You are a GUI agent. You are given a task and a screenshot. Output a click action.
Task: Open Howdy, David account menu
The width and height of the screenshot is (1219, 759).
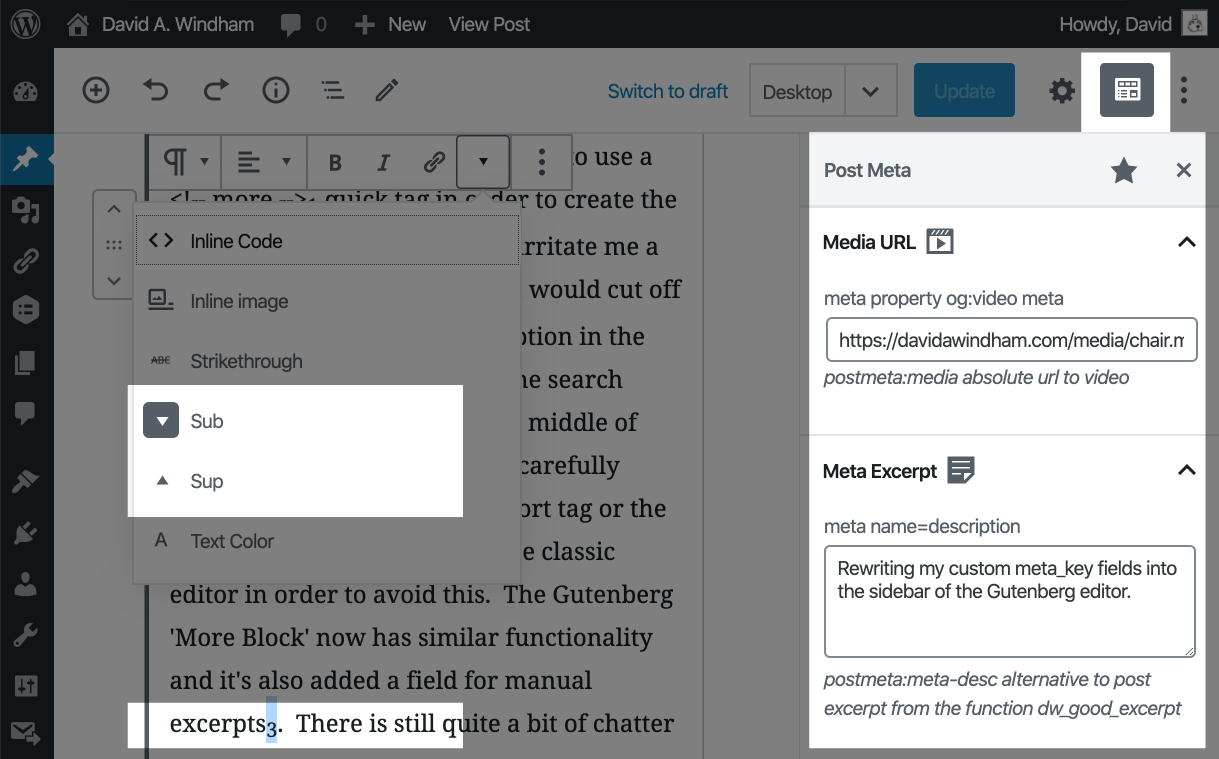pos(1133,24)
